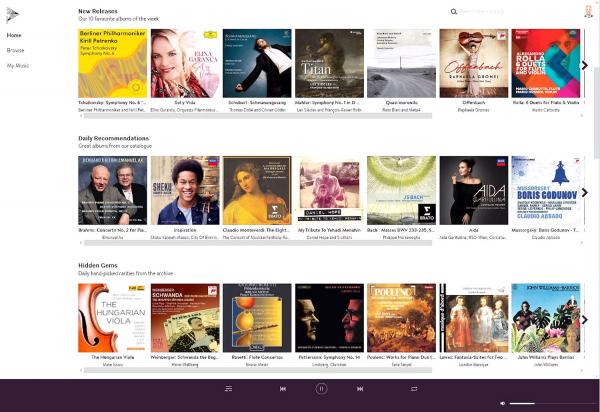Image resolution: width=600 pixels, height=412 pixels.
Task: Click 'Raphaela Gromes' artist name
Action: point(474,110)
